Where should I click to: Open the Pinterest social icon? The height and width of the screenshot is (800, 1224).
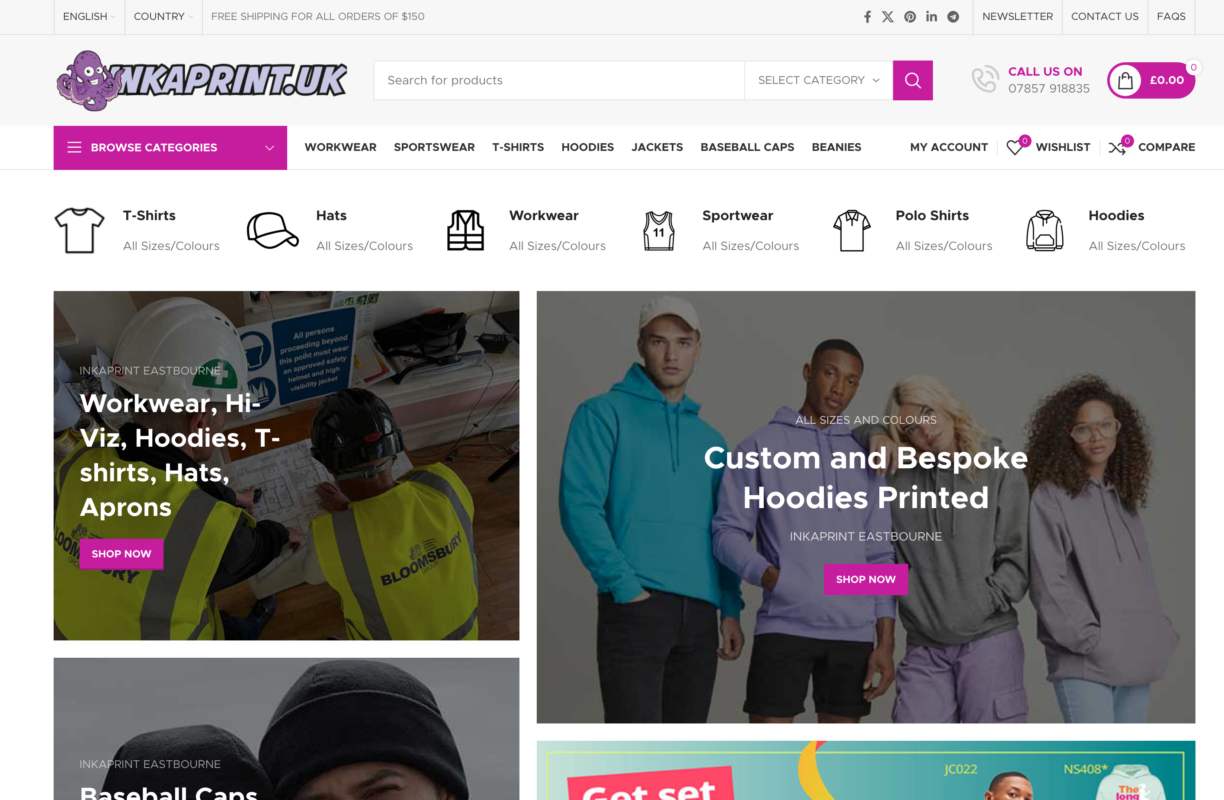coord(910,17)
